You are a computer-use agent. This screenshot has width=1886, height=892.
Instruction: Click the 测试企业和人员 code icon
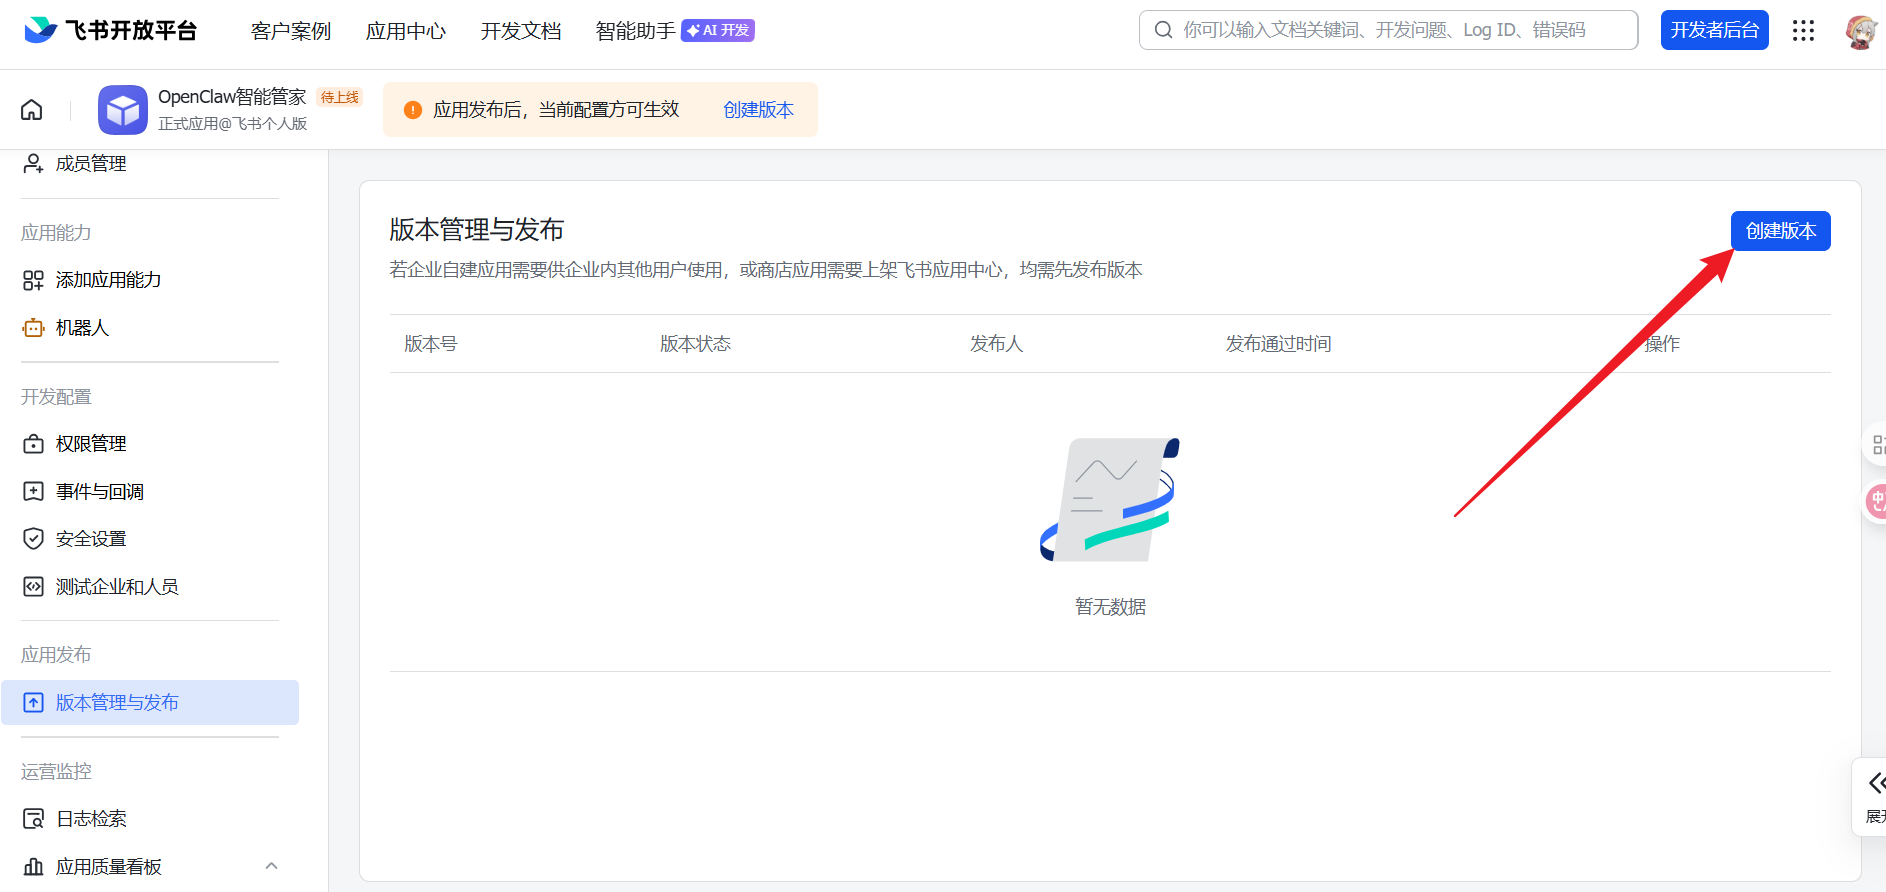[x=33, y=587]
